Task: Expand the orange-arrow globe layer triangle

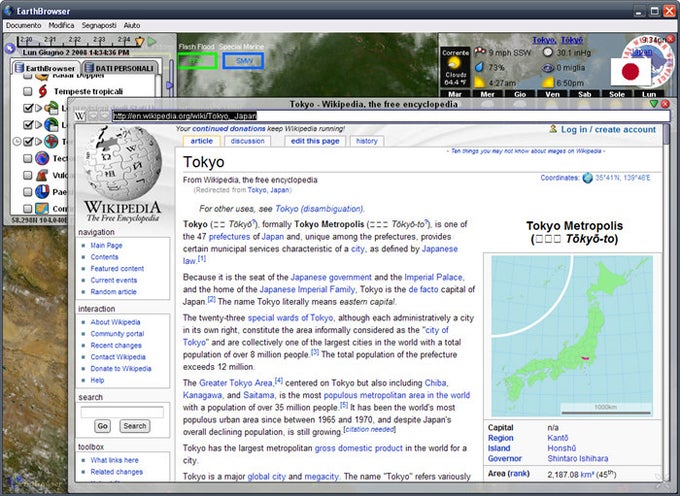Action: tap(38, 108)
